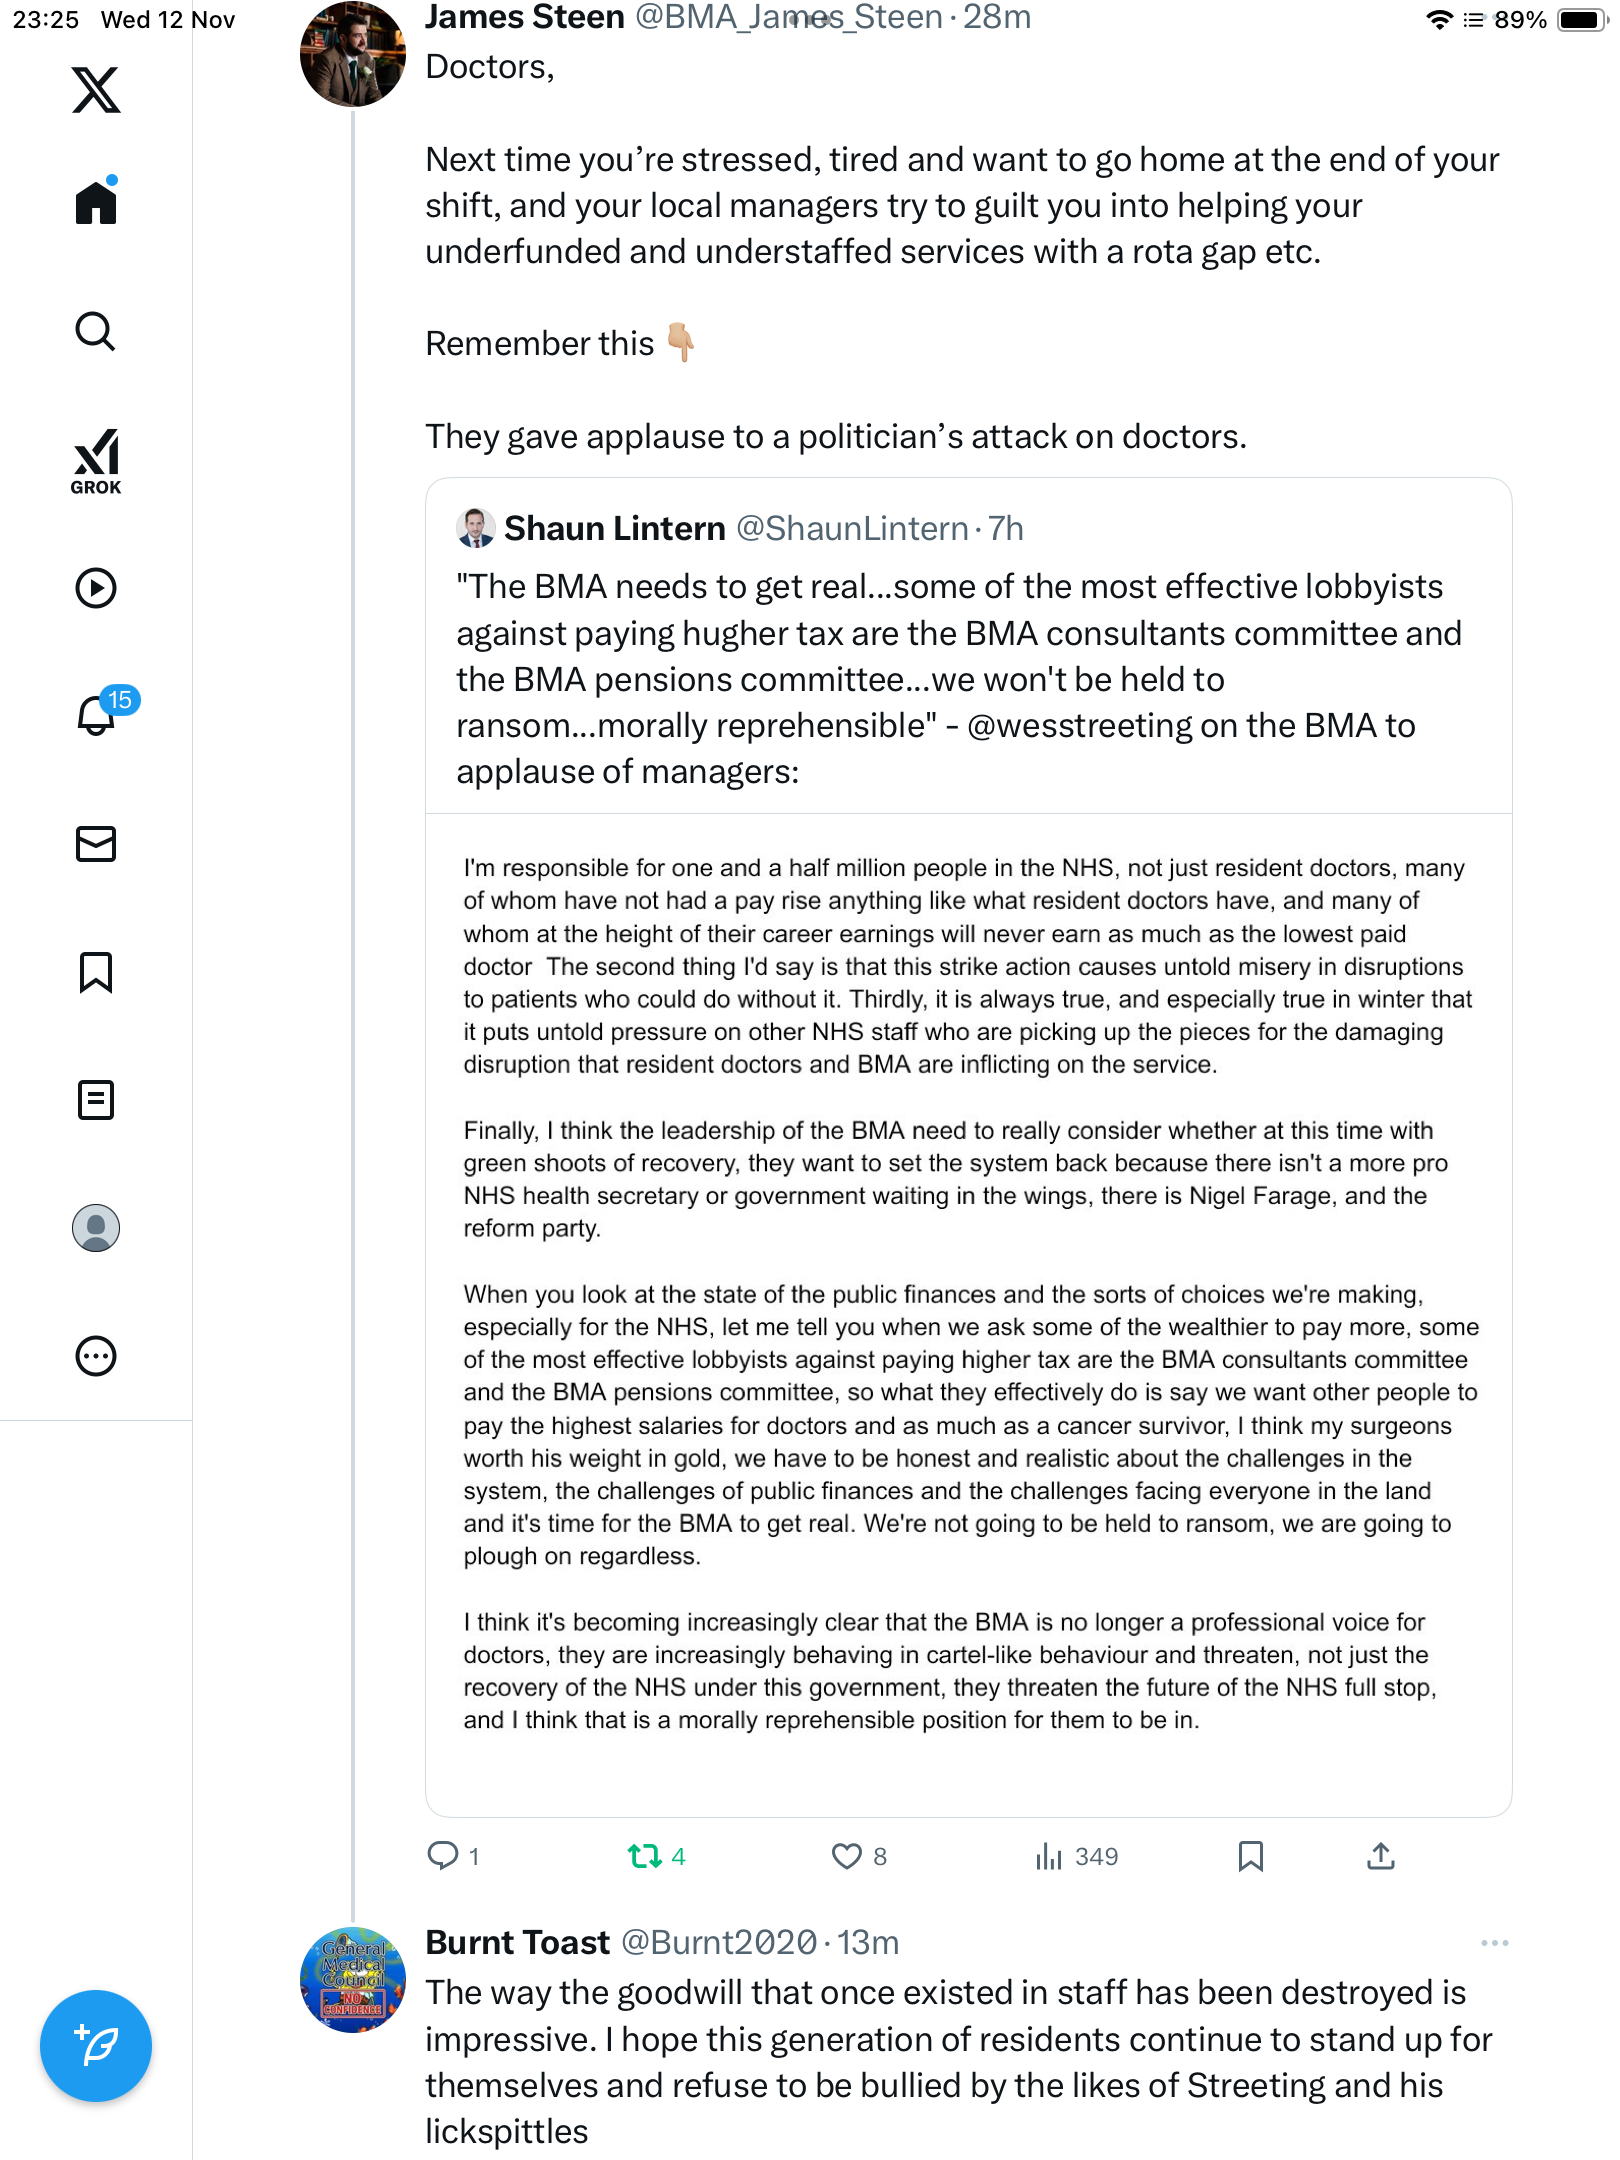Share James Steen's post
The image size is (1620, 2160).
pos(1380,1857)
